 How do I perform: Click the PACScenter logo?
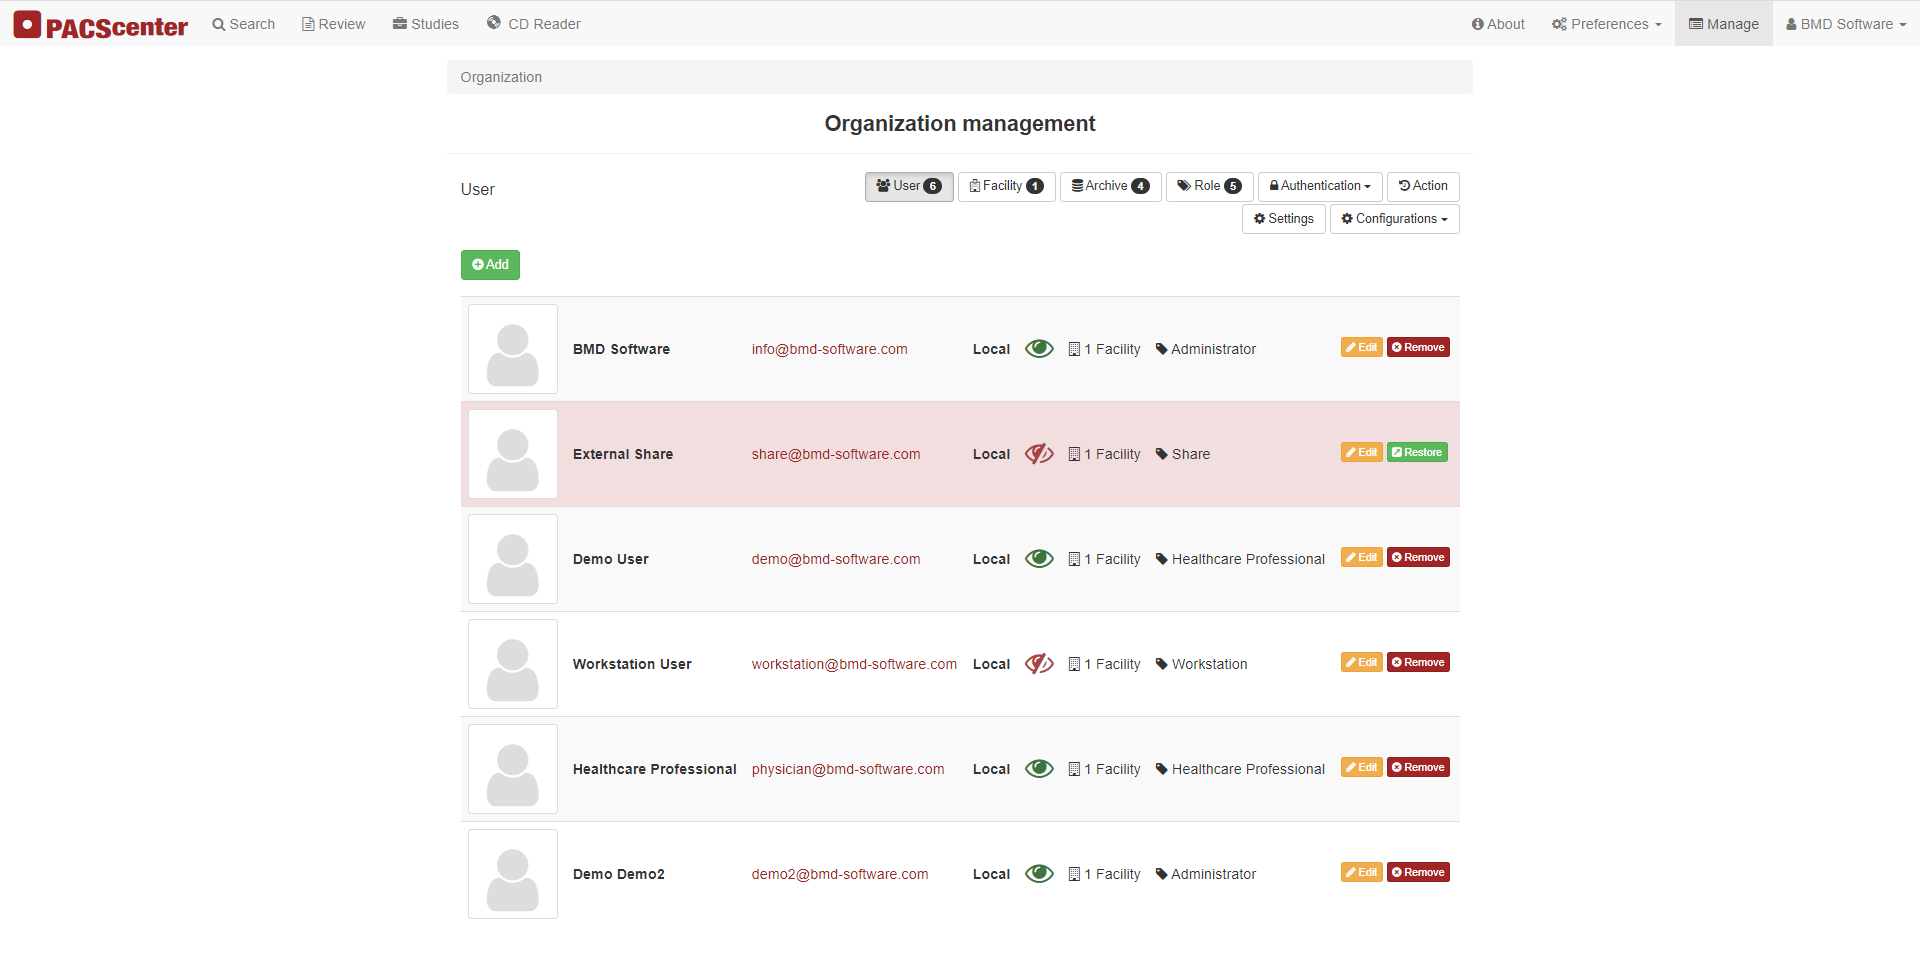100,24
